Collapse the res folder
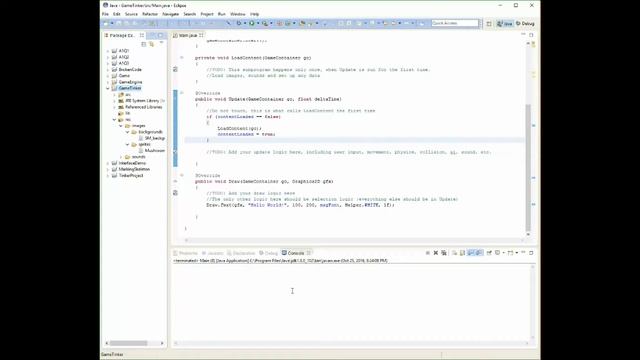This screenshot has width=640, height=360. 114,120
